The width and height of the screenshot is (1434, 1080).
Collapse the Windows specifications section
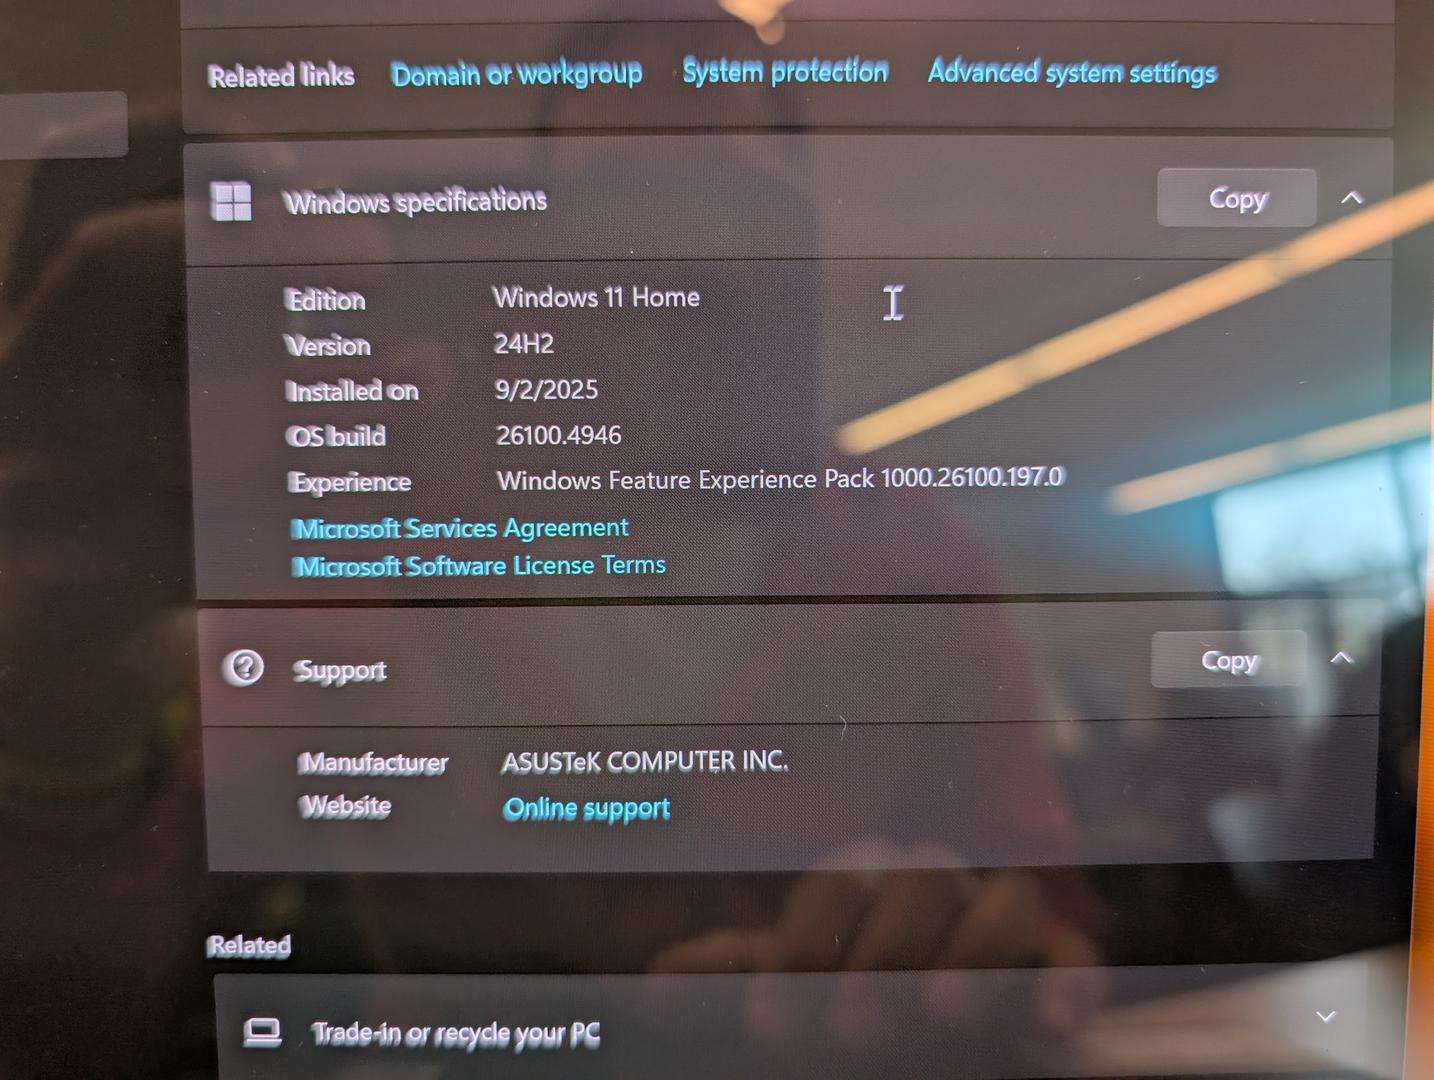point(1352,197)
